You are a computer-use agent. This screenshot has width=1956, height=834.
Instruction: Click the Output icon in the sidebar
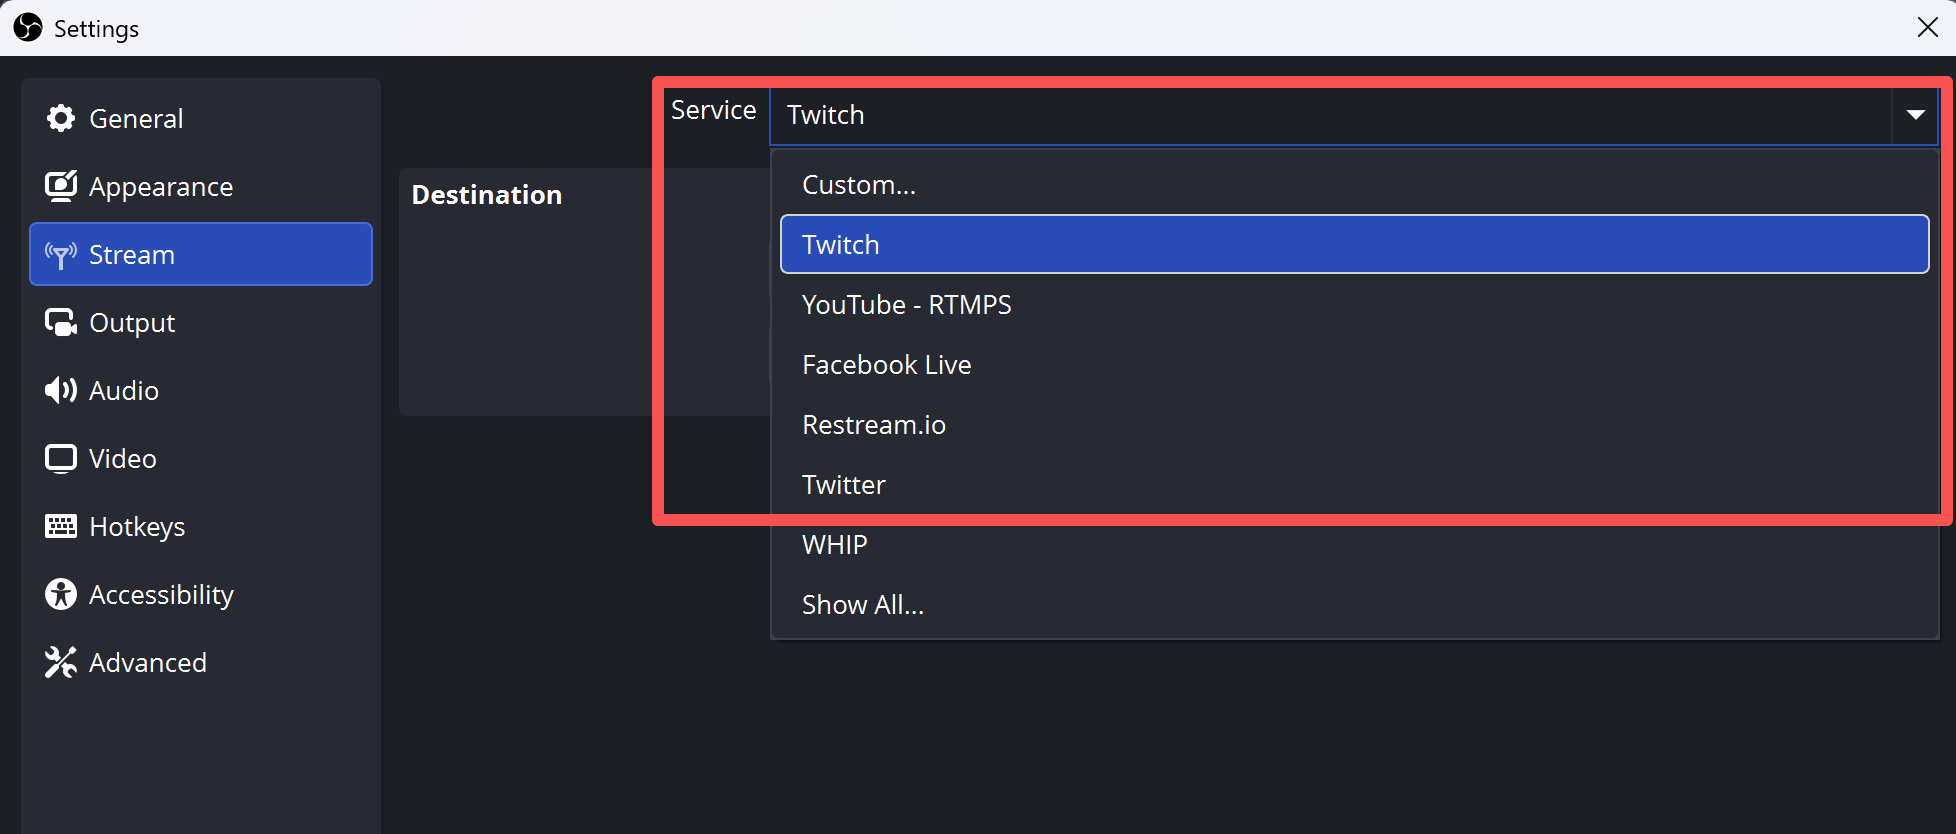pyautogui.click(x=61, y=323)
